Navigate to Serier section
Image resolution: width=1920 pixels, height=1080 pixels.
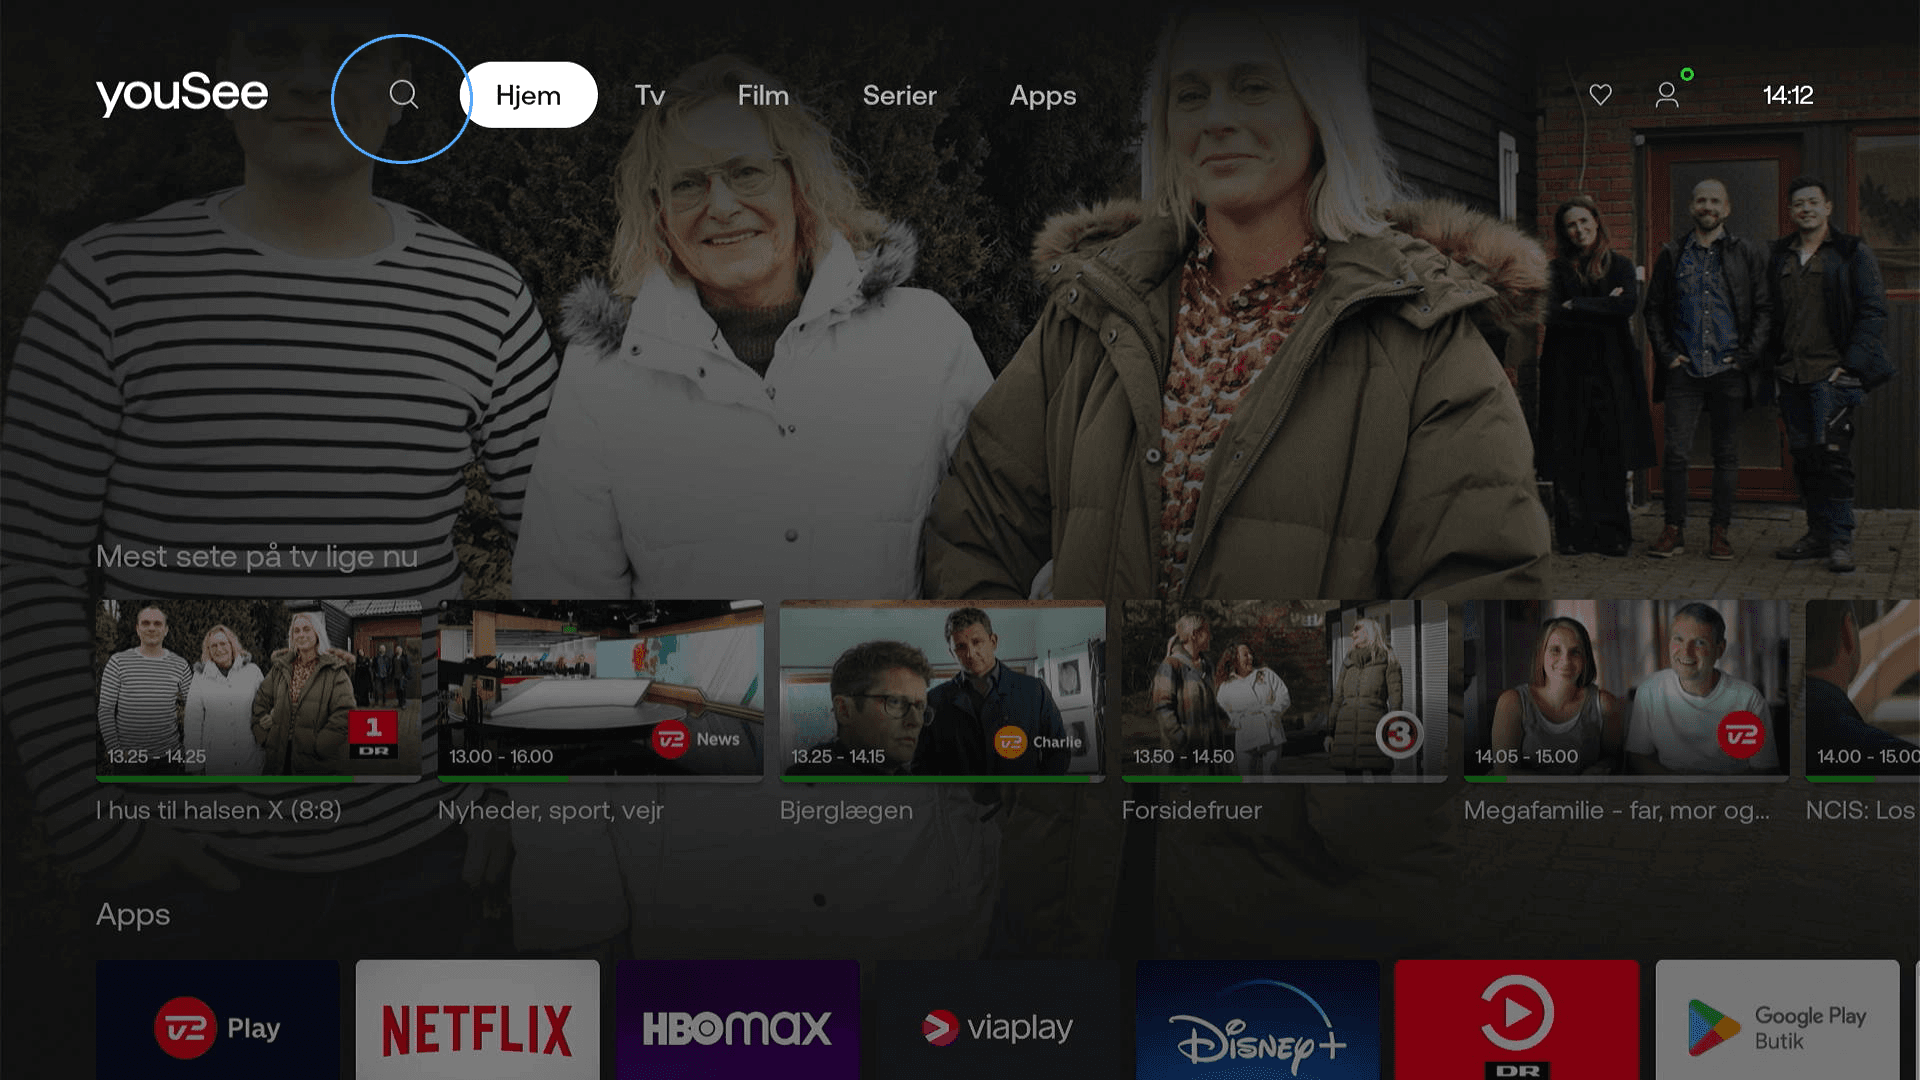tap(899, 95)
